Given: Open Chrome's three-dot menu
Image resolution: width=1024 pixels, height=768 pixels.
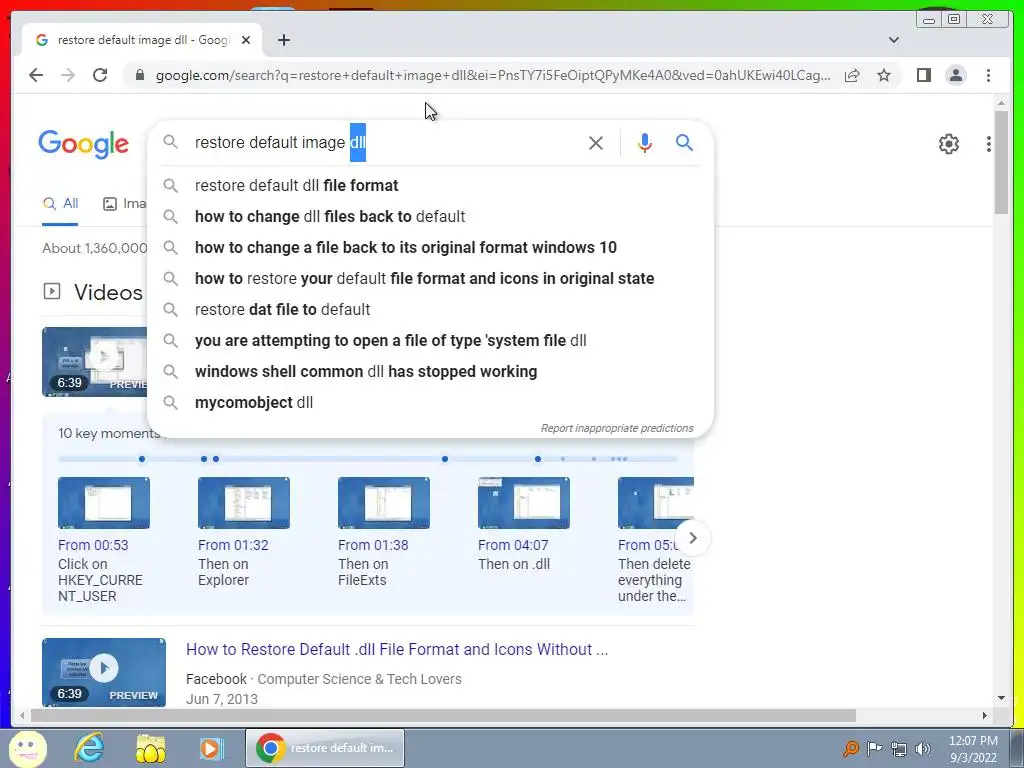Looking at the screenshot, I should click(988, 75).
